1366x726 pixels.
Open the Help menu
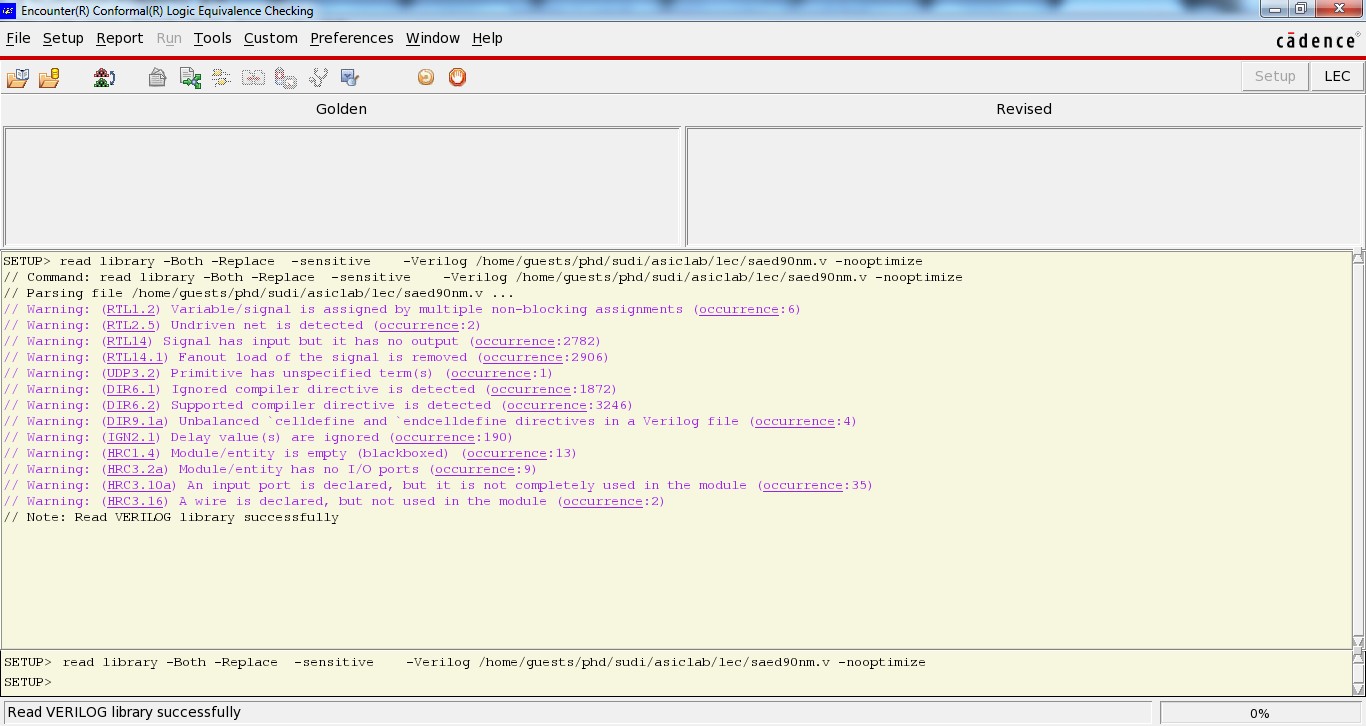click(x=487, y=38)
